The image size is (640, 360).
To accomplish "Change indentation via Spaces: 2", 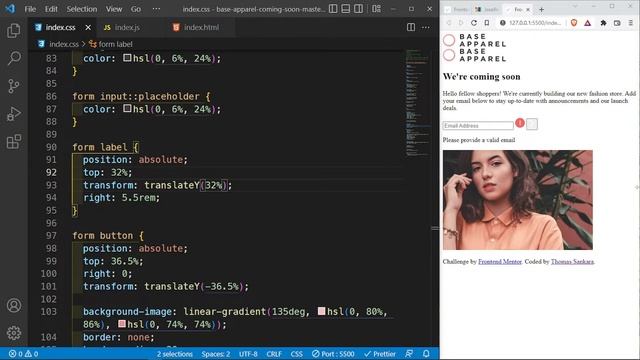I will point(216,354).
